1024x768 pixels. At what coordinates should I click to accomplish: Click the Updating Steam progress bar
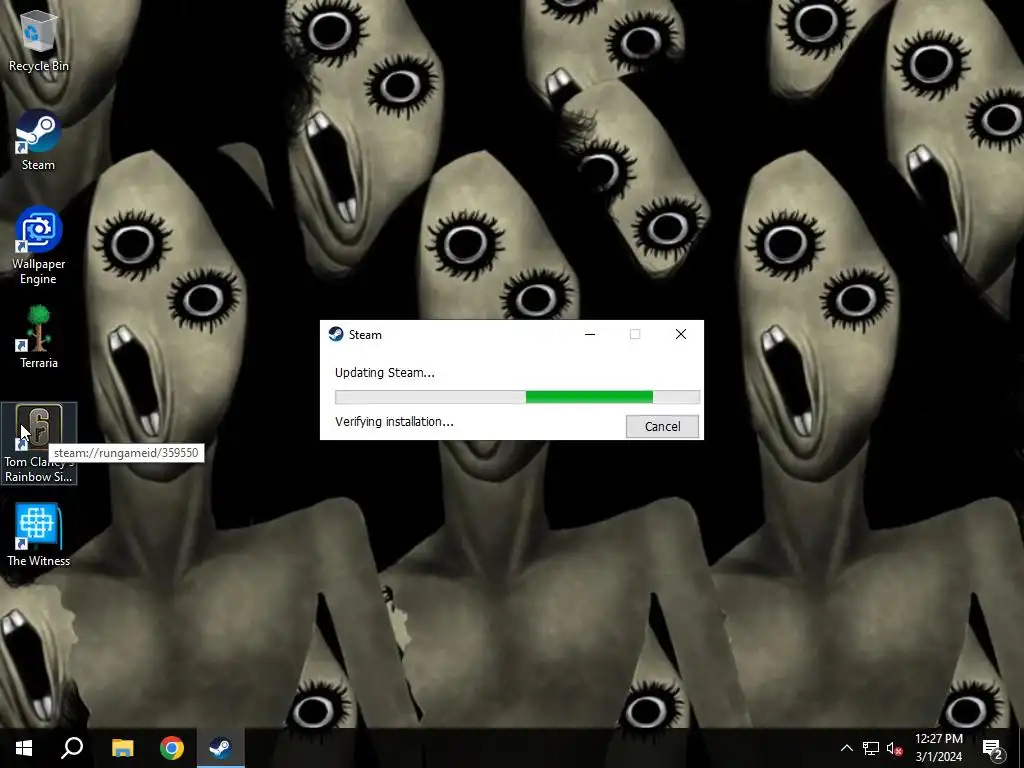[x=517, y=397]
